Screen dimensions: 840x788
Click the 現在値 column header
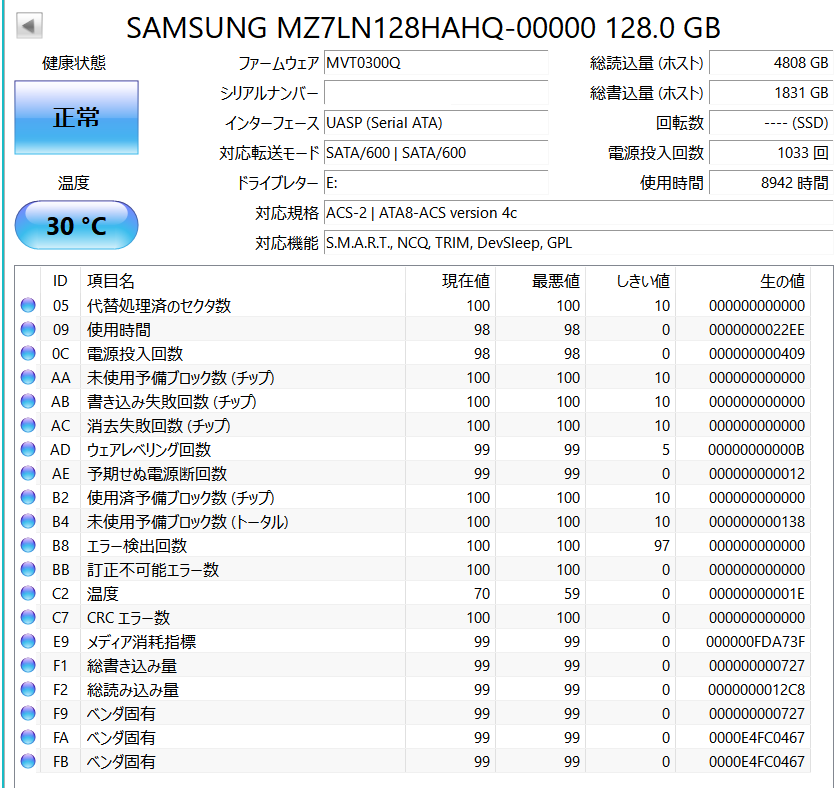(466, 281)
